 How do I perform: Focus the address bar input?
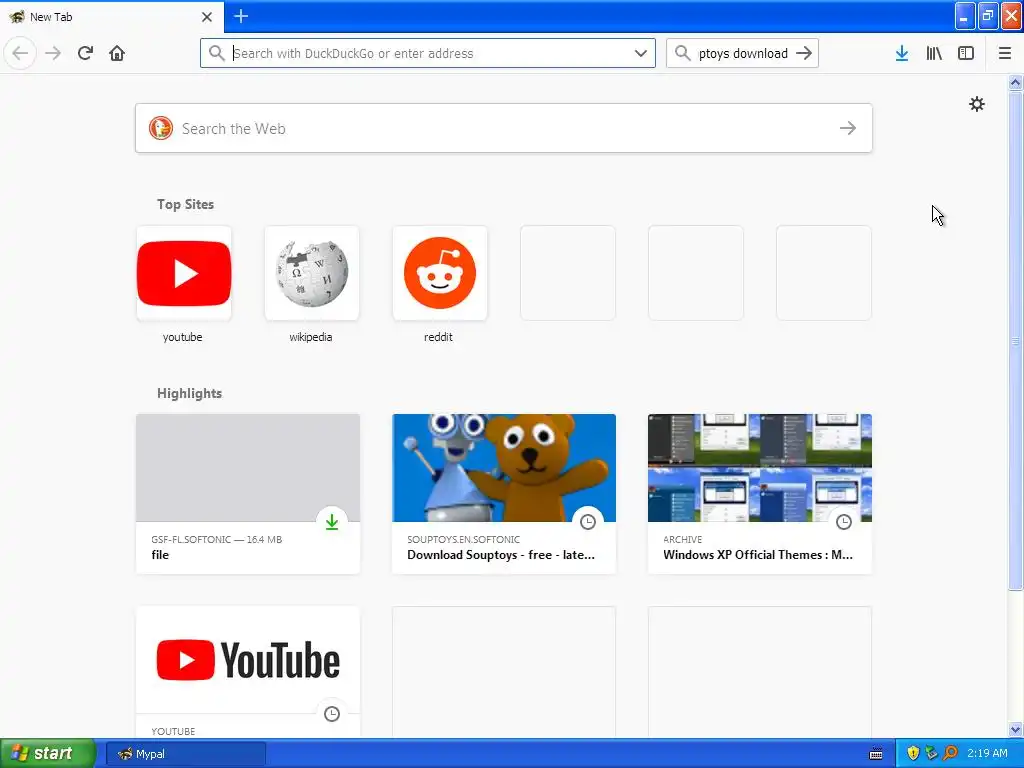pyautogui.click(x=428, y=54)
